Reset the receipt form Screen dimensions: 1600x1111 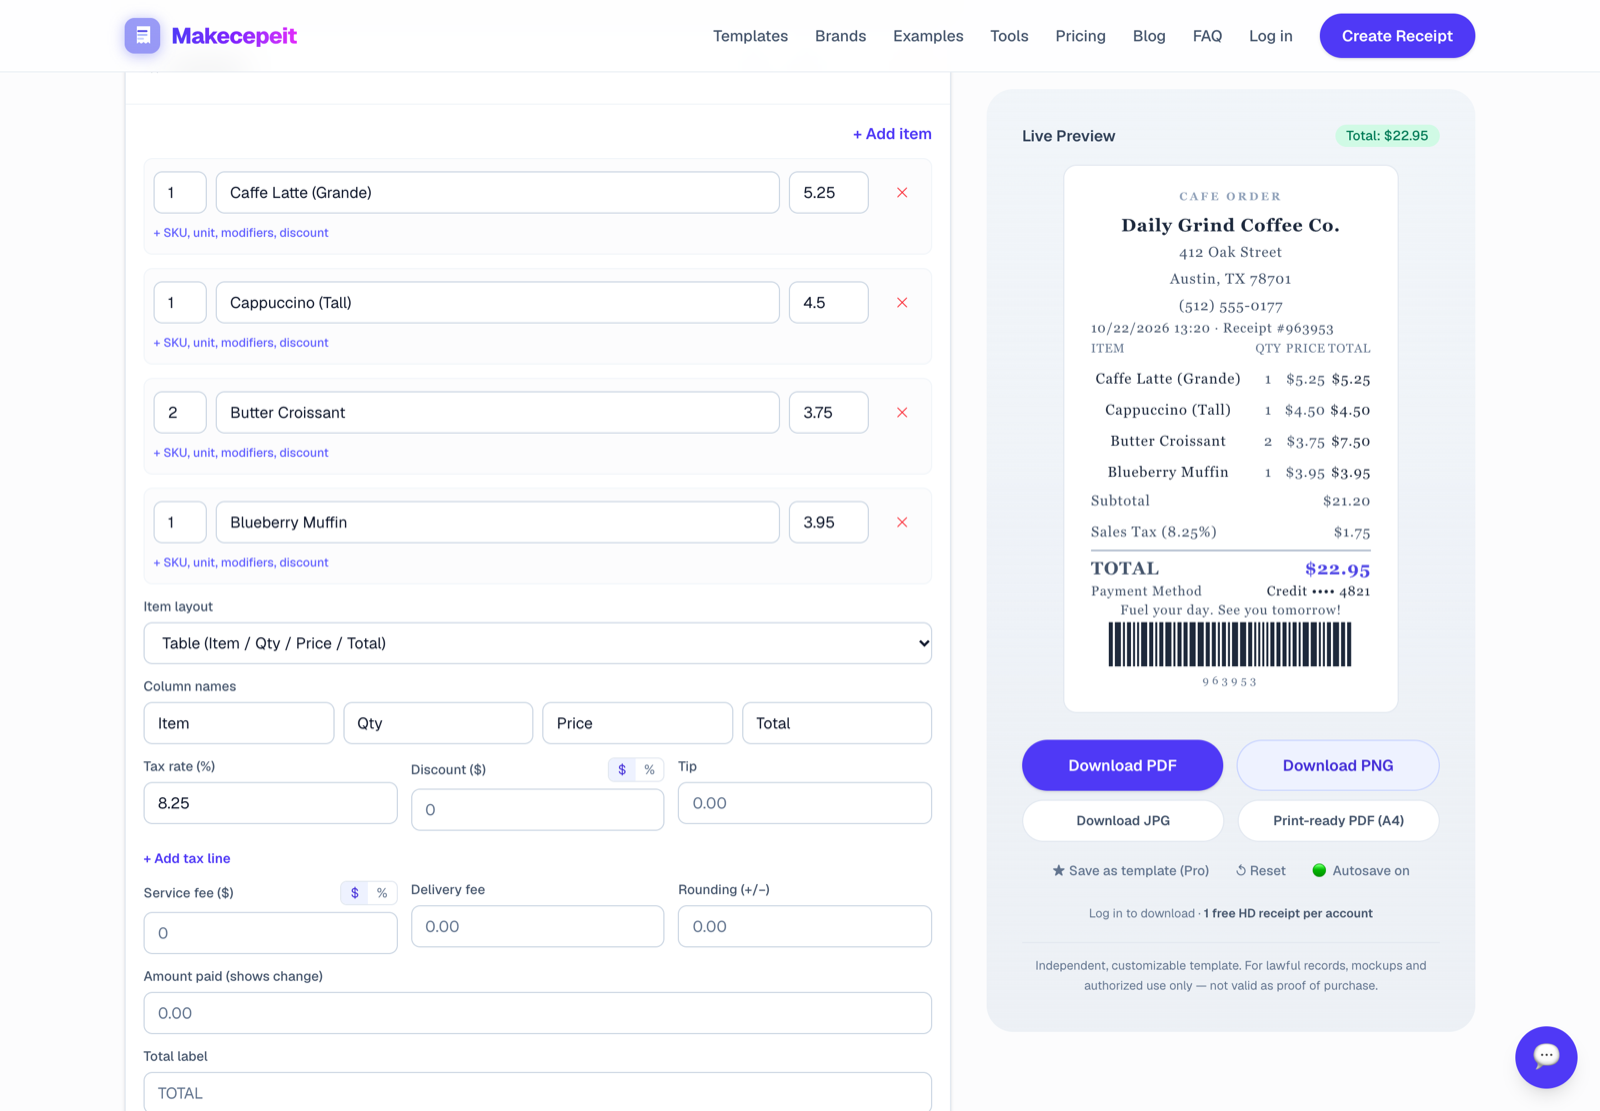[x=1261, y=871]
